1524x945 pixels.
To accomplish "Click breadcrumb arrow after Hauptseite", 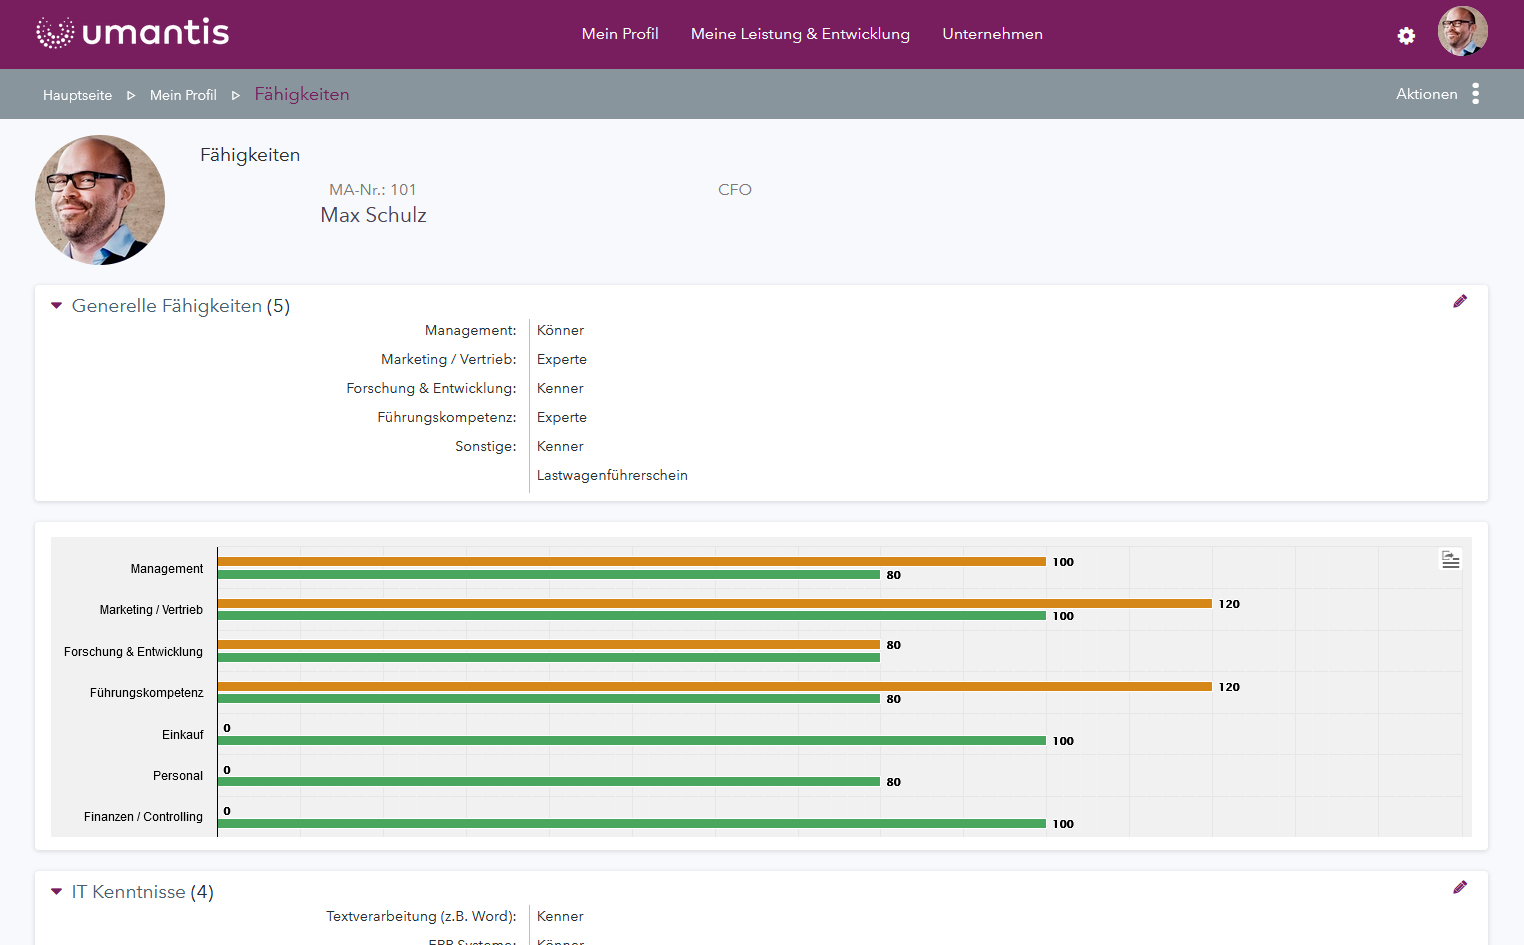I will pos(131,95).
